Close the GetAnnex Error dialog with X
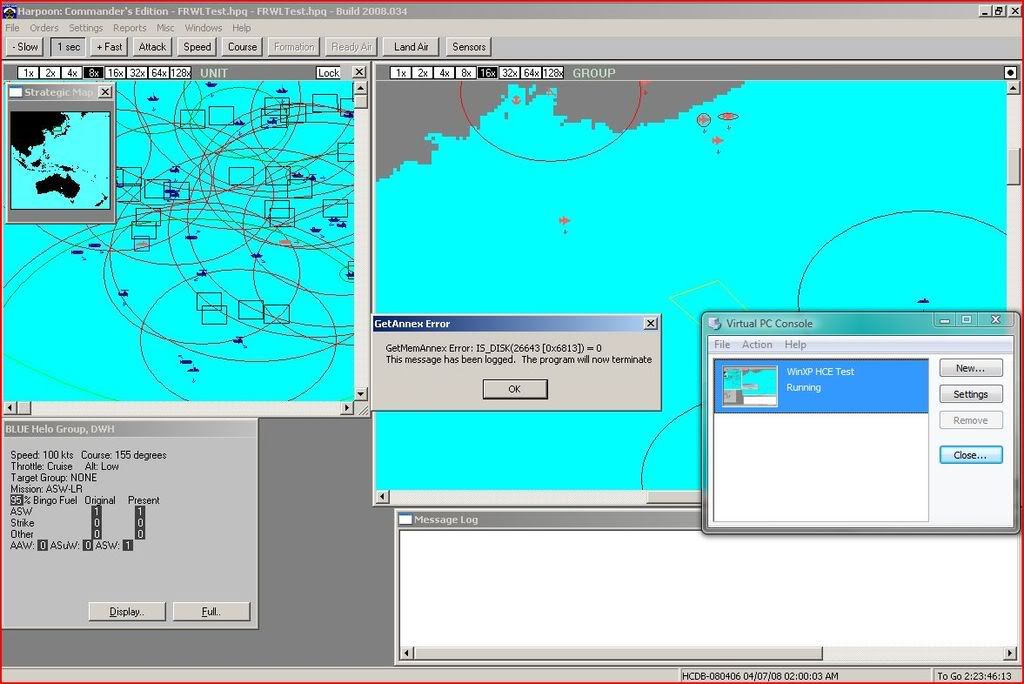1024x684 pixels. 650,323
